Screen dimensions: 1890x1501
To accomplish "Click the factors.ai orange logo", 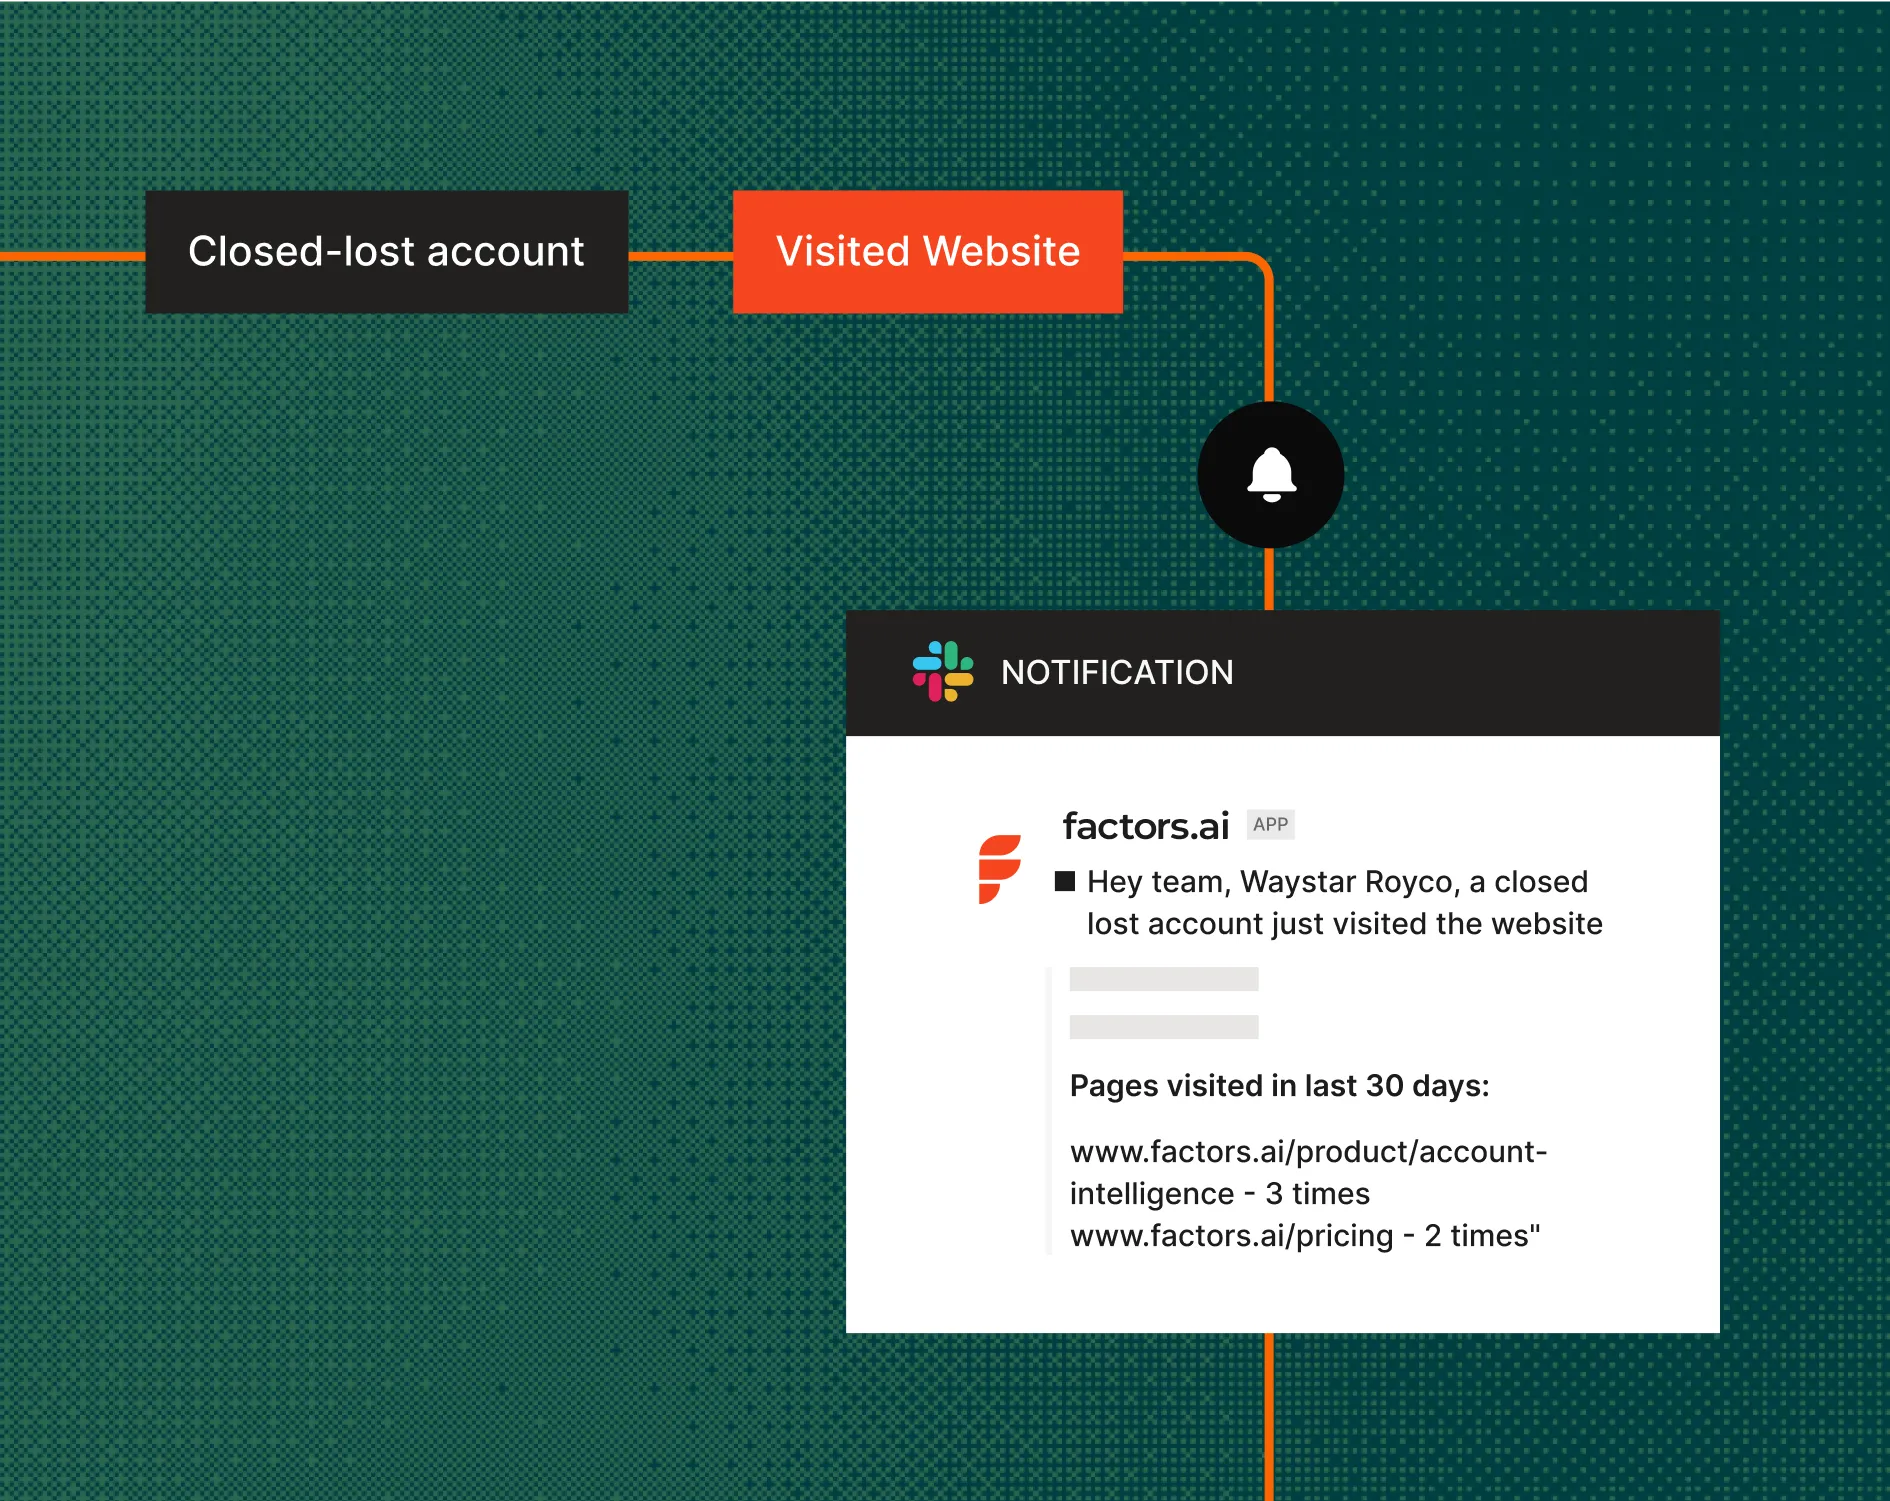I will 999,869.
